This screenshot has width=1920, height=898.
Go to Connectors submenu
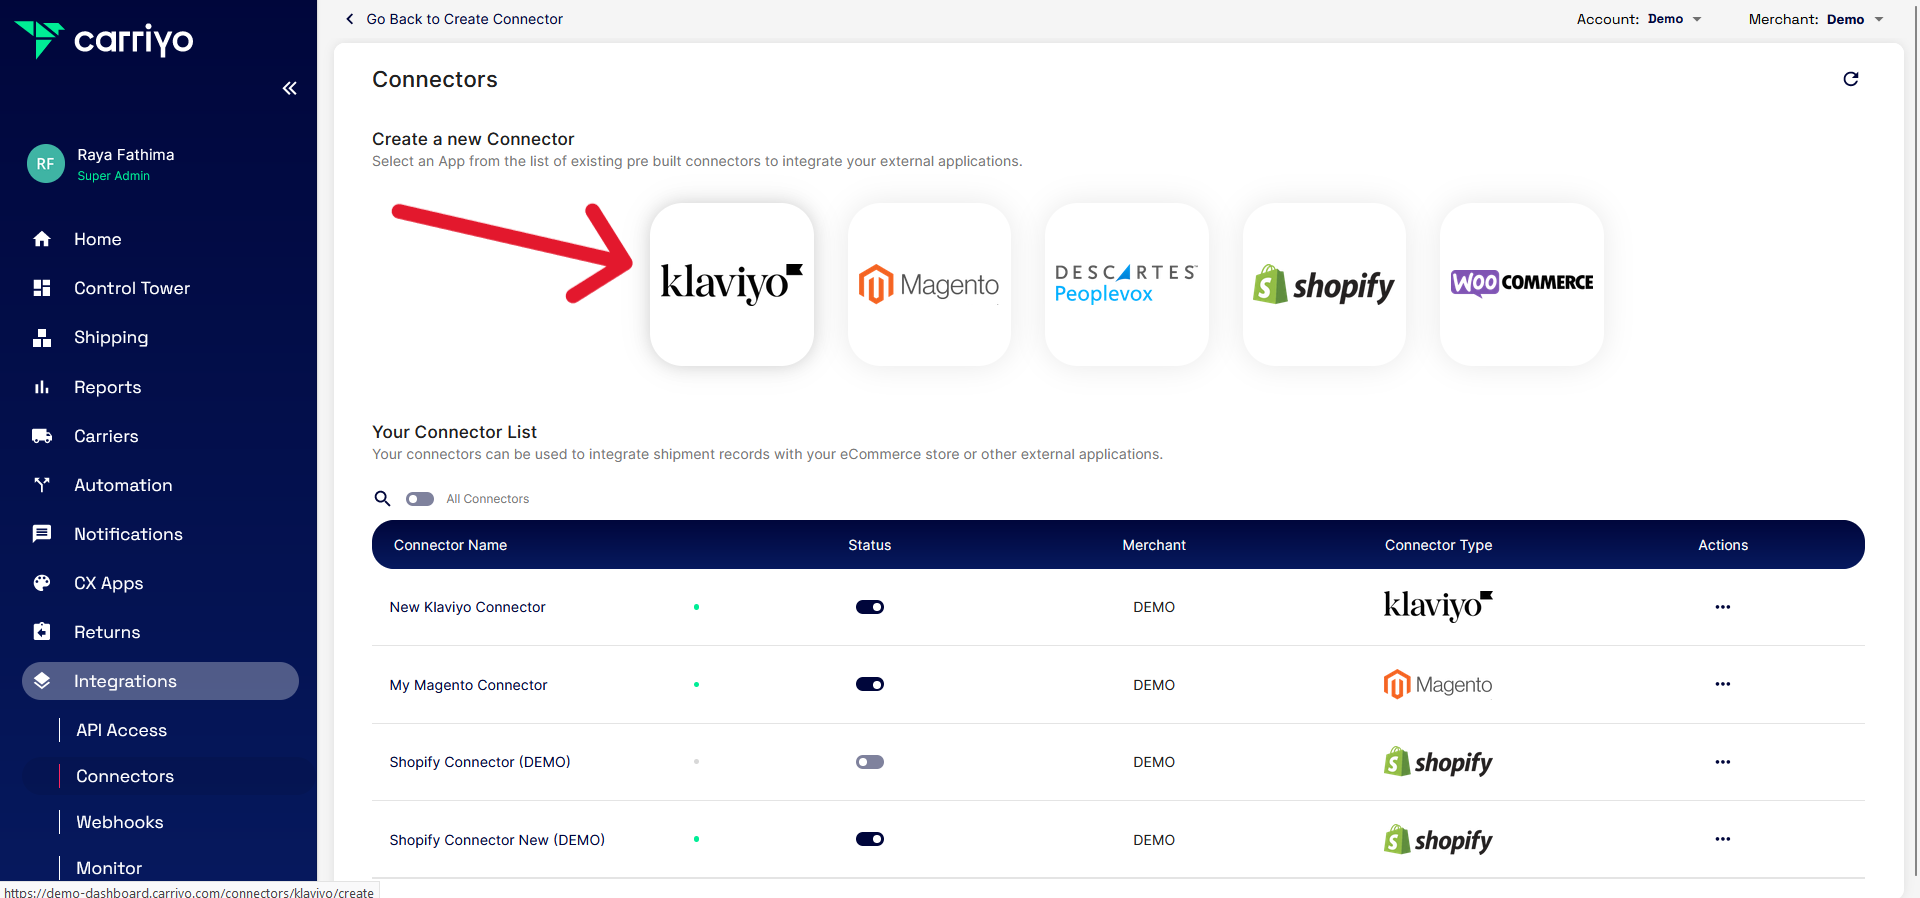tap(125, 776)
